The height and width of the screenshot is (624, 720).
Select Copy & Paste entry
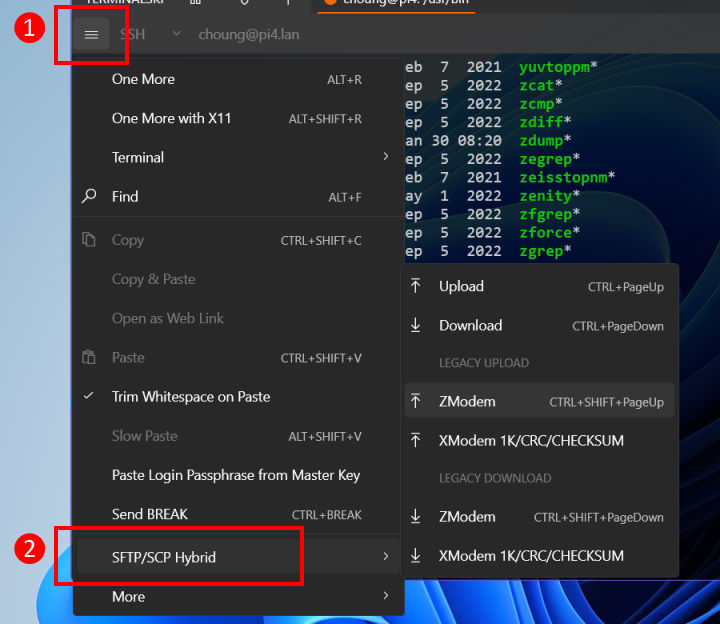[x=238, y=279]
